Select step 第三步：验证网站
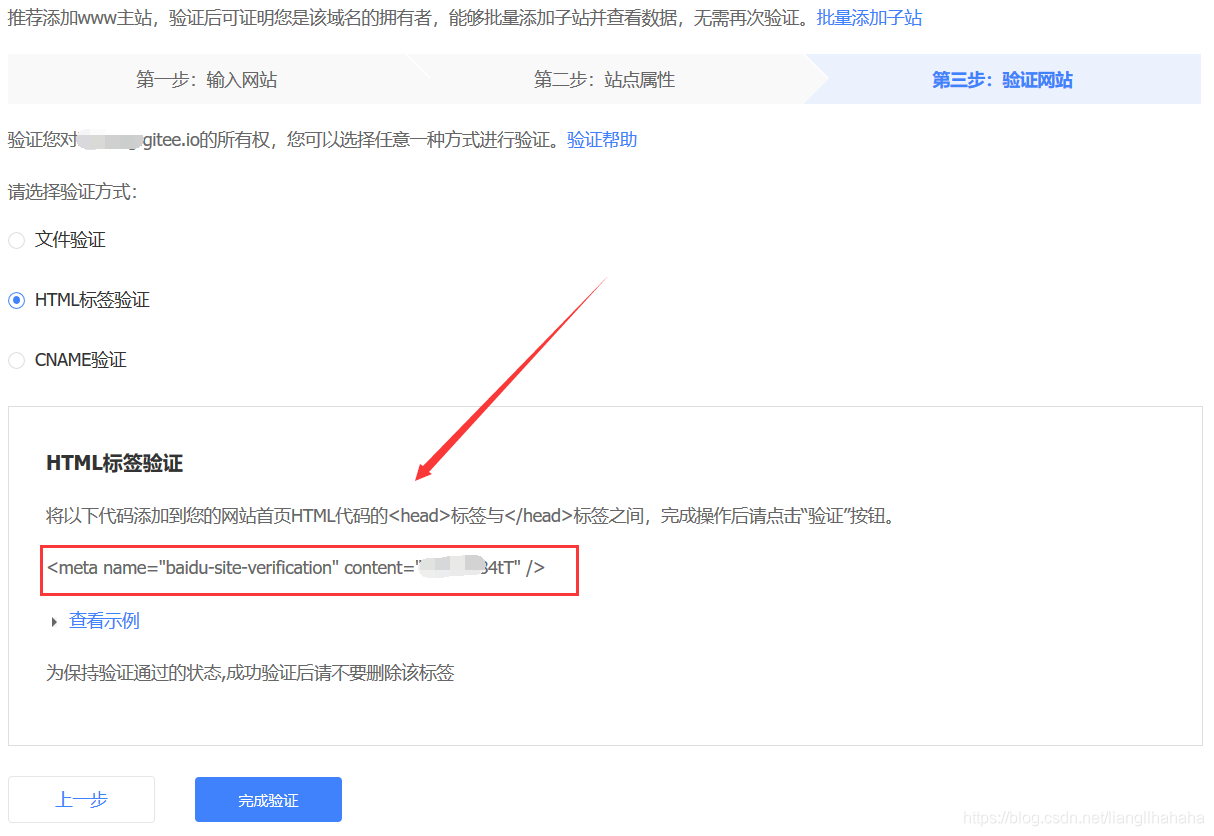 pos(1002,80)
